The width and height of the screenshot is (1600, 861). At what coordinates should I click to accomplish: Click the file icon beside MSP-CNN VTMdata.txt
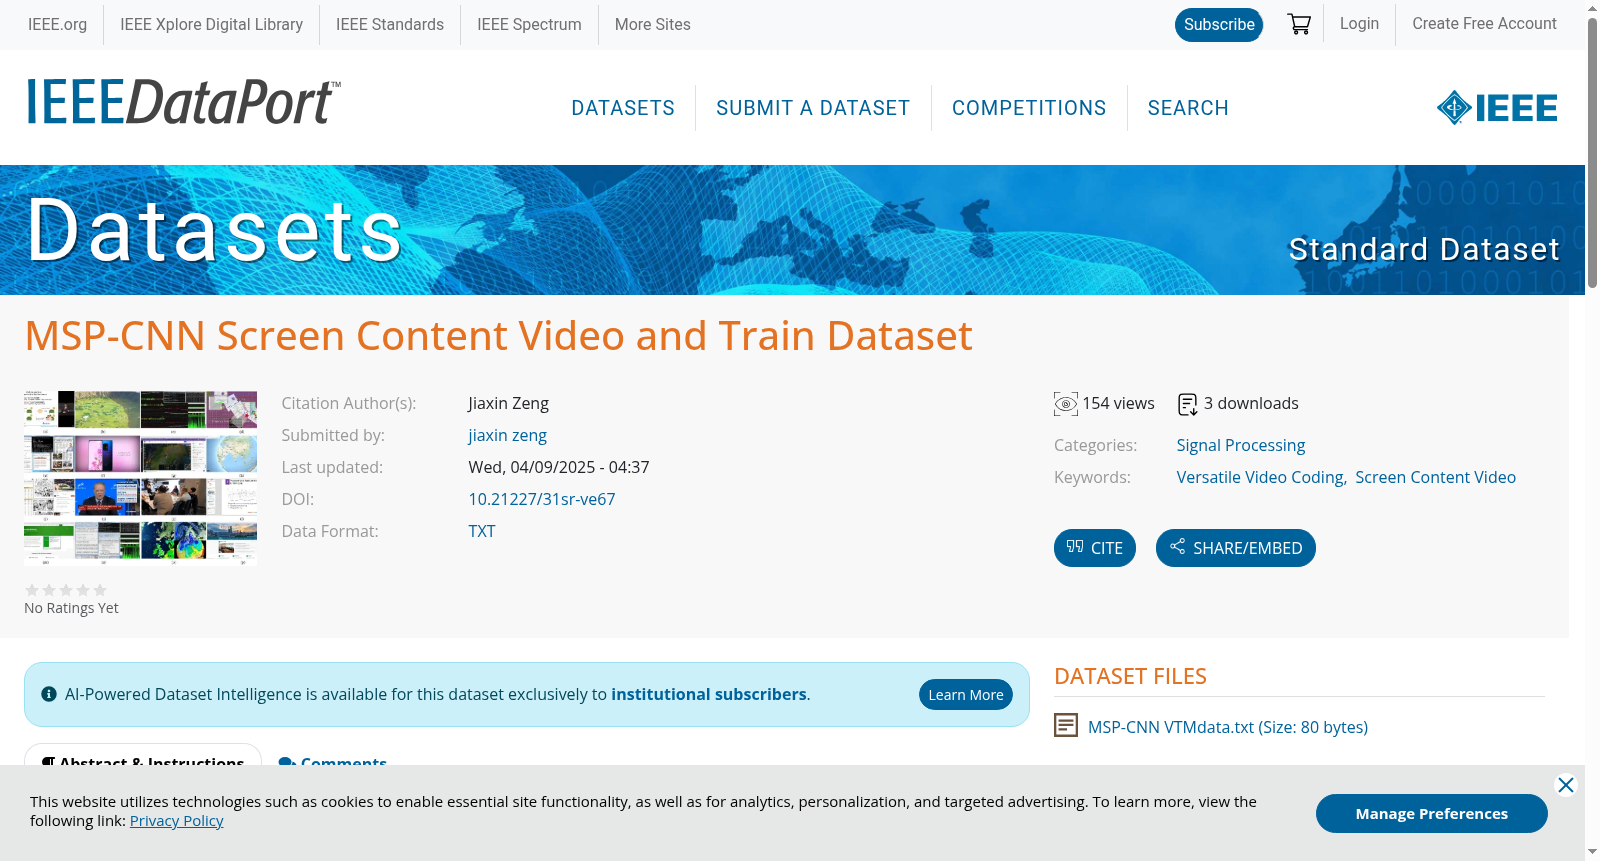1066,725
